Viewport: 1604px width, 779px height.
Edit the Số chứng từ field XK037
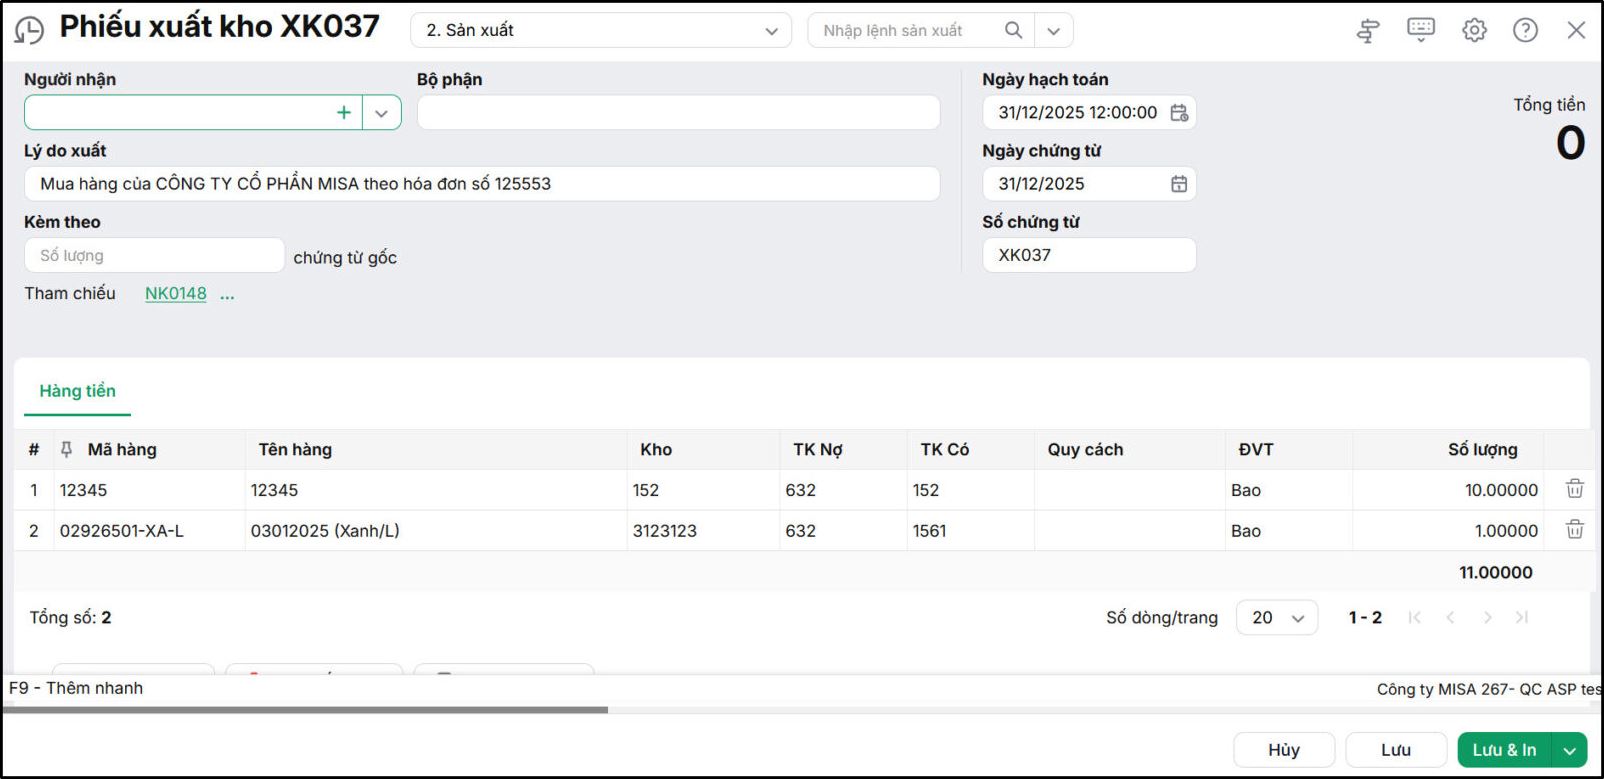pos(1089,255)
